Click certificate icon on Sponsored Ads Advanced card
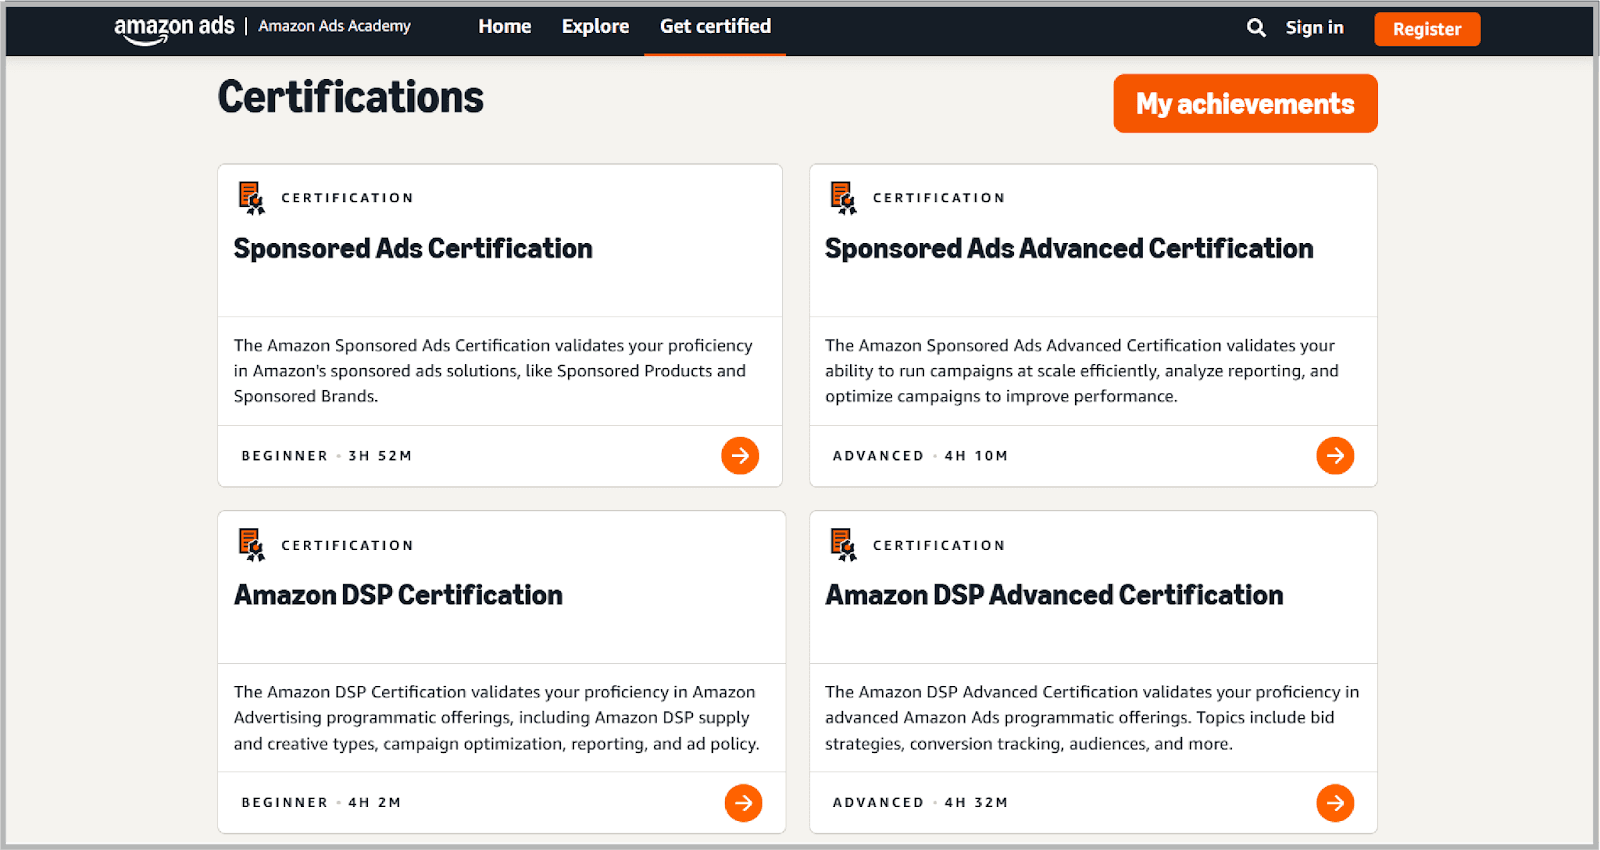Screen dimensions: 1600x850 [844, 198]
